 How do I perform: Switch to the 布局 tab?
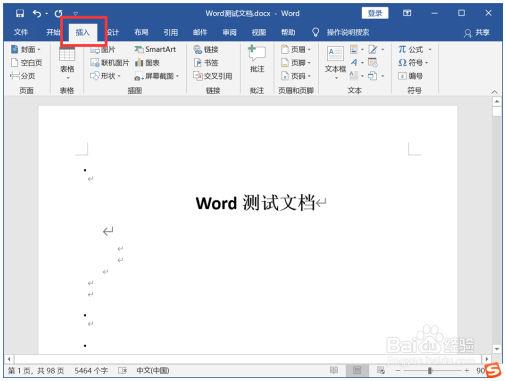(x=141, y=32)
